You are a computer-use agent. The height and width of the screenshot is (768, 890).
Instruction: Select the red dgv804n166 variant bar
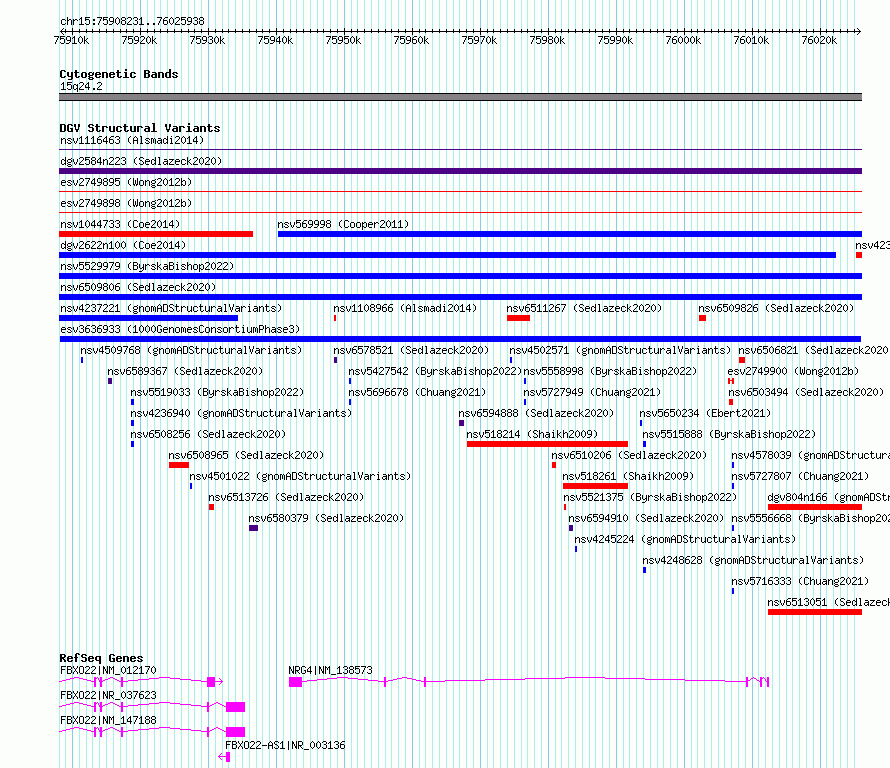pyautogui.click(x=815, y=507)
